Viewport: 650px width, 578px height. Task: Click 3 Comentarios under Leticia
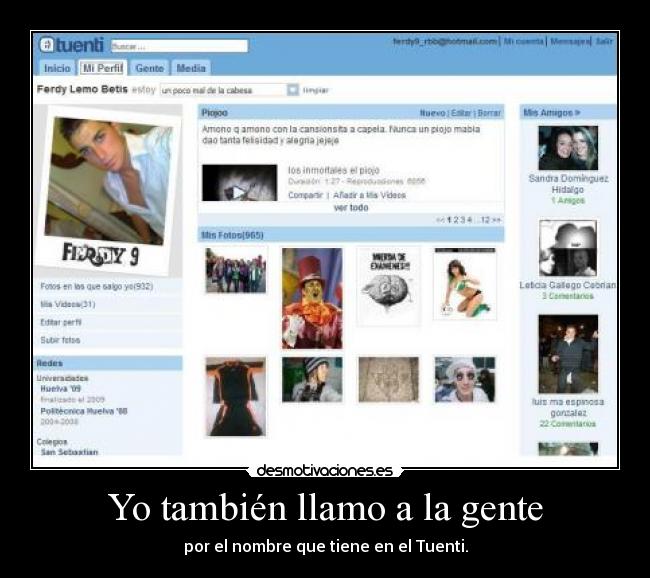[568, 296]
